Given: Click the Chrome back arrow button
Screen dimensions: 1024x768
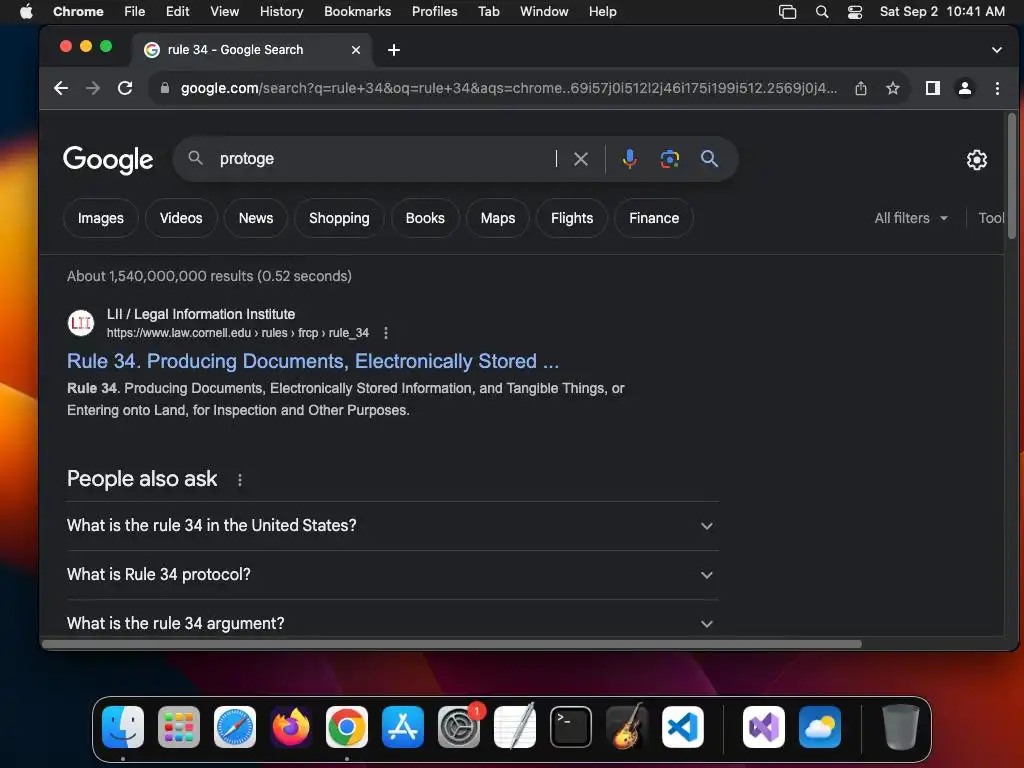Looking at the screenshot, I should [x=61, y=88].
